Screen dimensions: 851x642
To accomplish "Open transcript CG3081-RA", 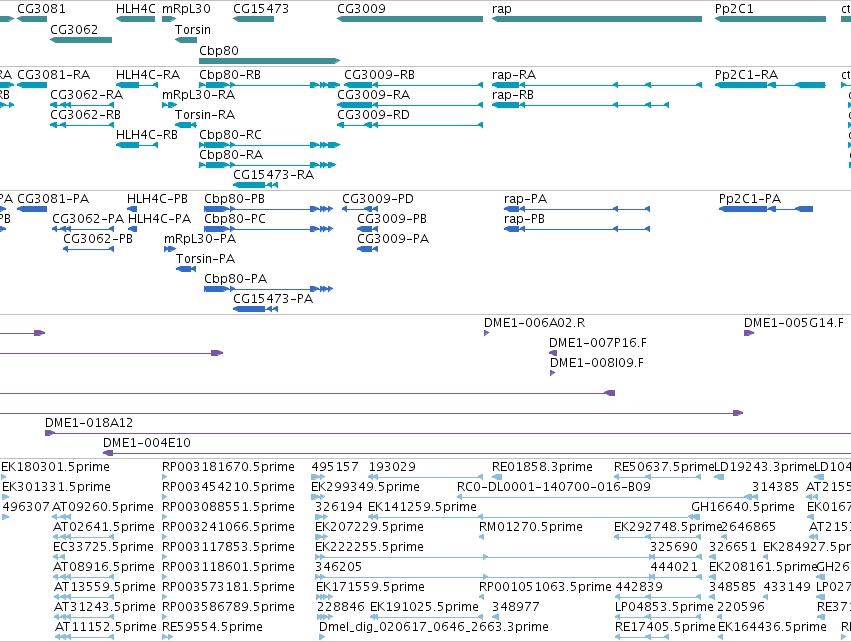I will click(x=32, y=85).
